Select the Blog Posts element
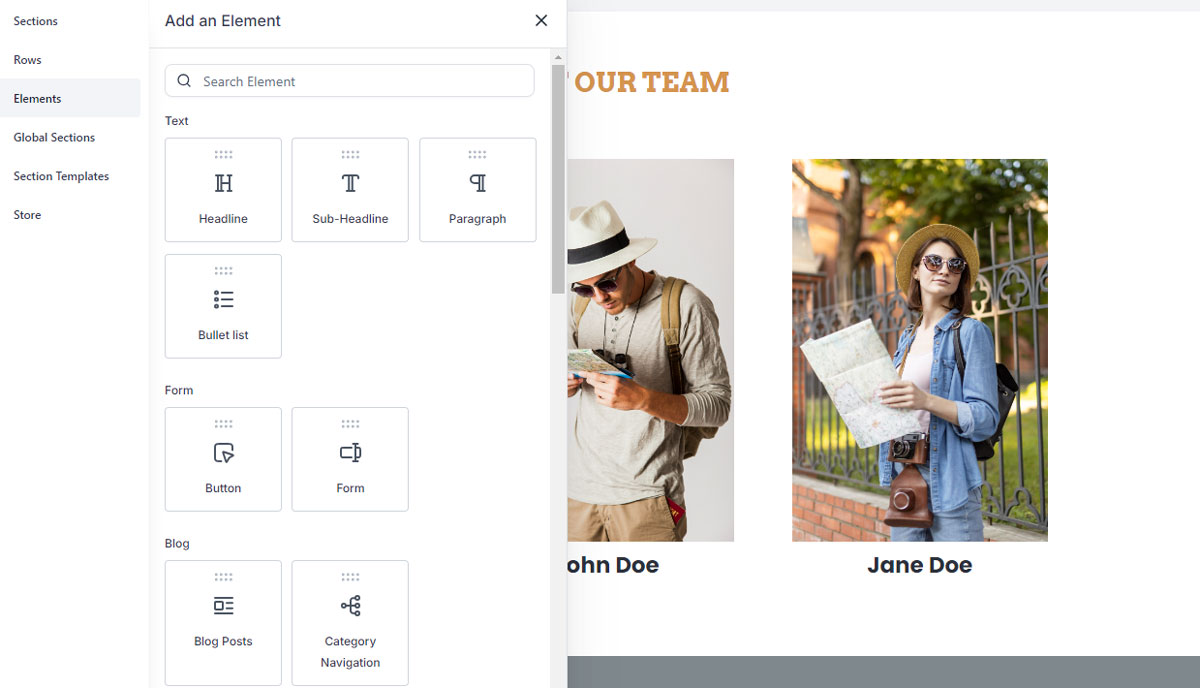1200x688 pixels. pos(223,623)
